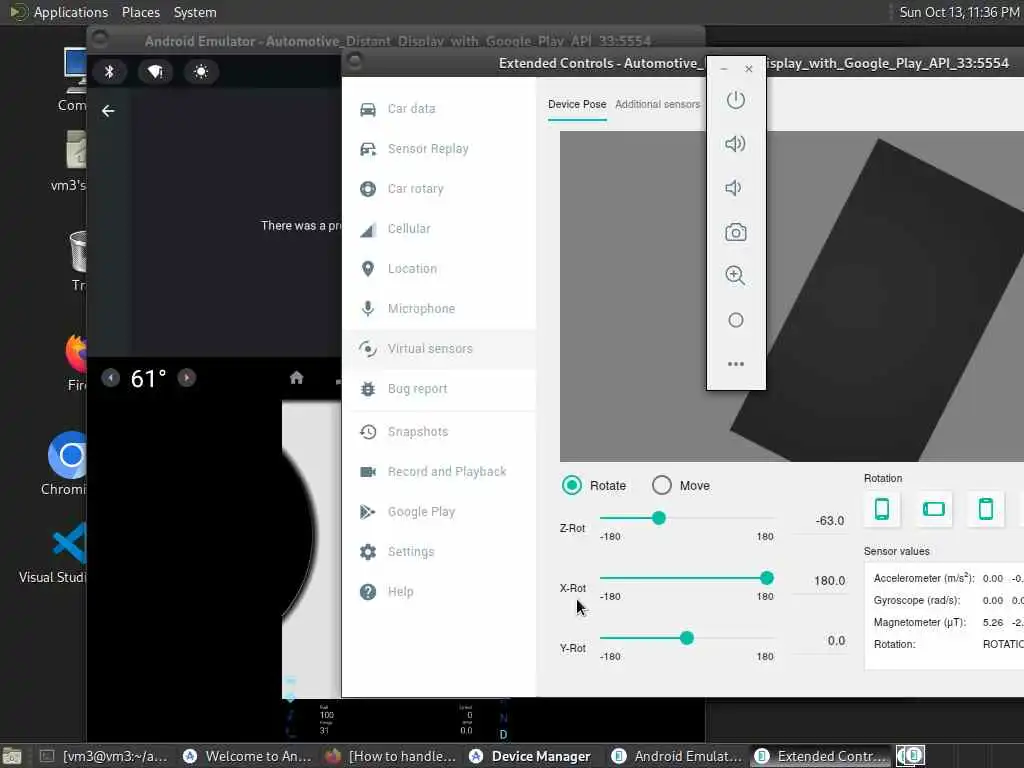Click the volume down icon in emulator toolbar
1024x768 pixels.
point(734,188)
